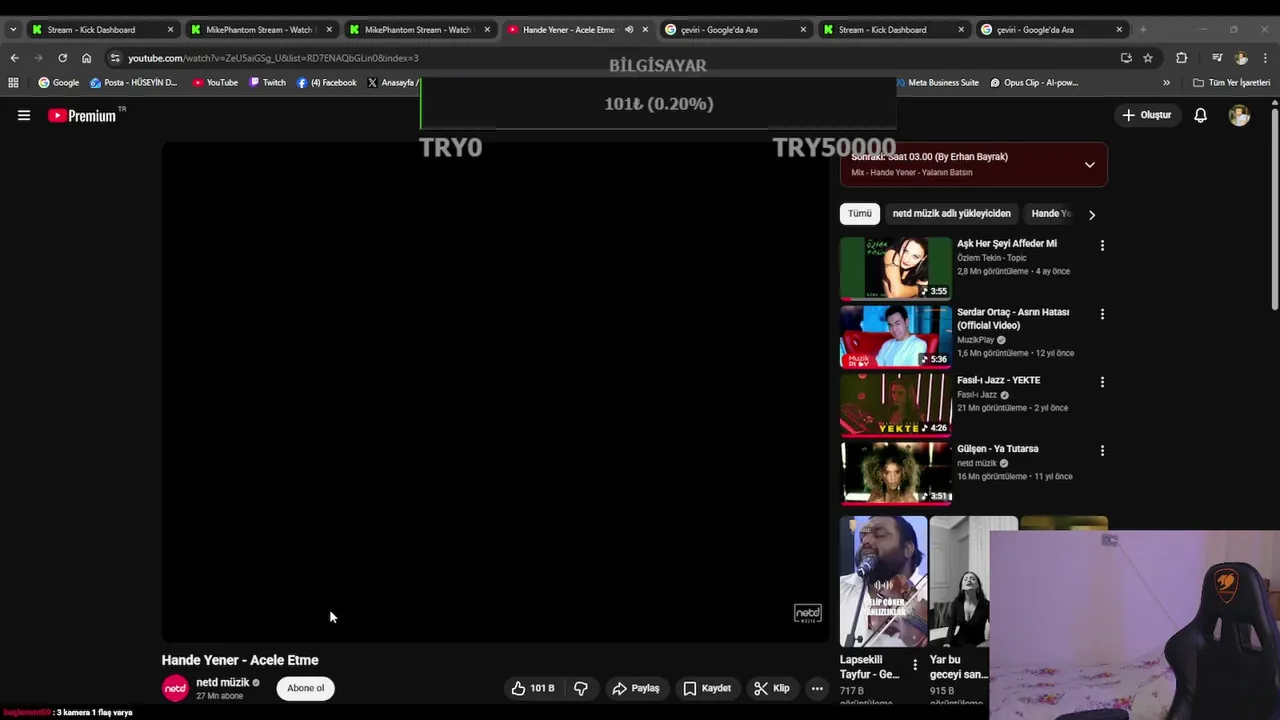The width and height of the screenshot is (1280, 720).
Task: Go forward in browser history
Action: 38,58
